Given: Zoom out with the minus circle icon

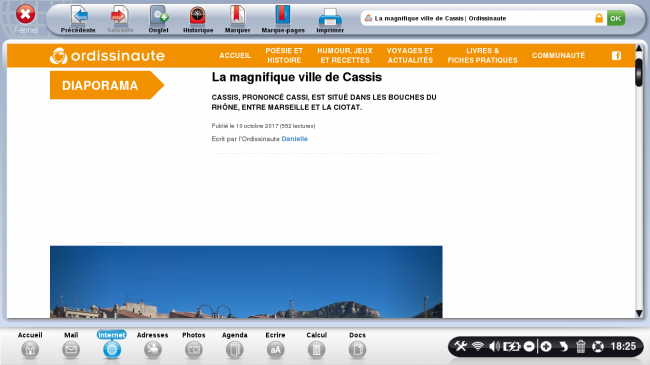Looking at the screenshot, I should pyautogui.click(x=529, y=346).
